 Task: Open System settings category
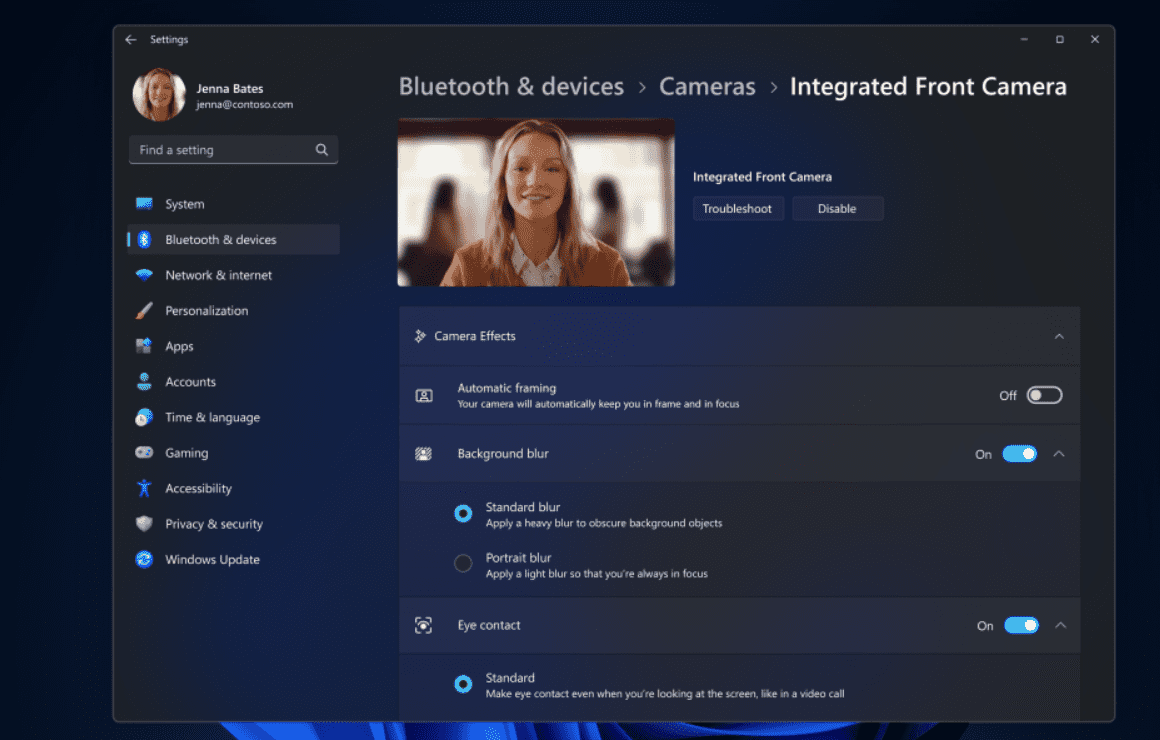click(234, 204)
